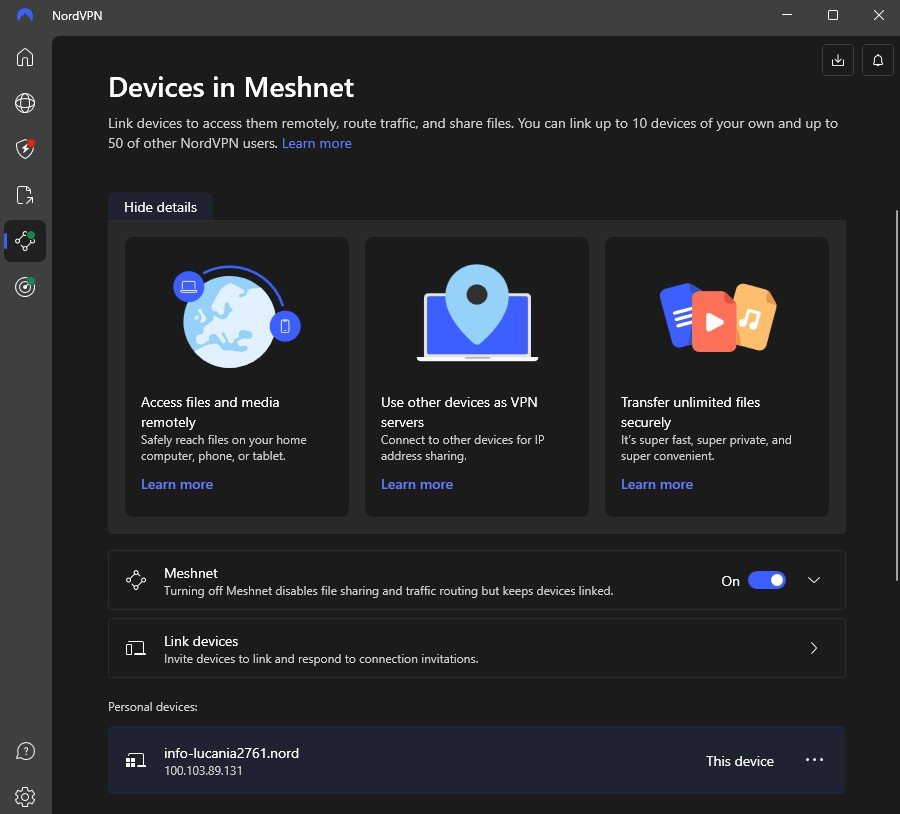Click the laptop location pin illustration
The width and height of the screenshot is (900, 814).
[477, 313]
